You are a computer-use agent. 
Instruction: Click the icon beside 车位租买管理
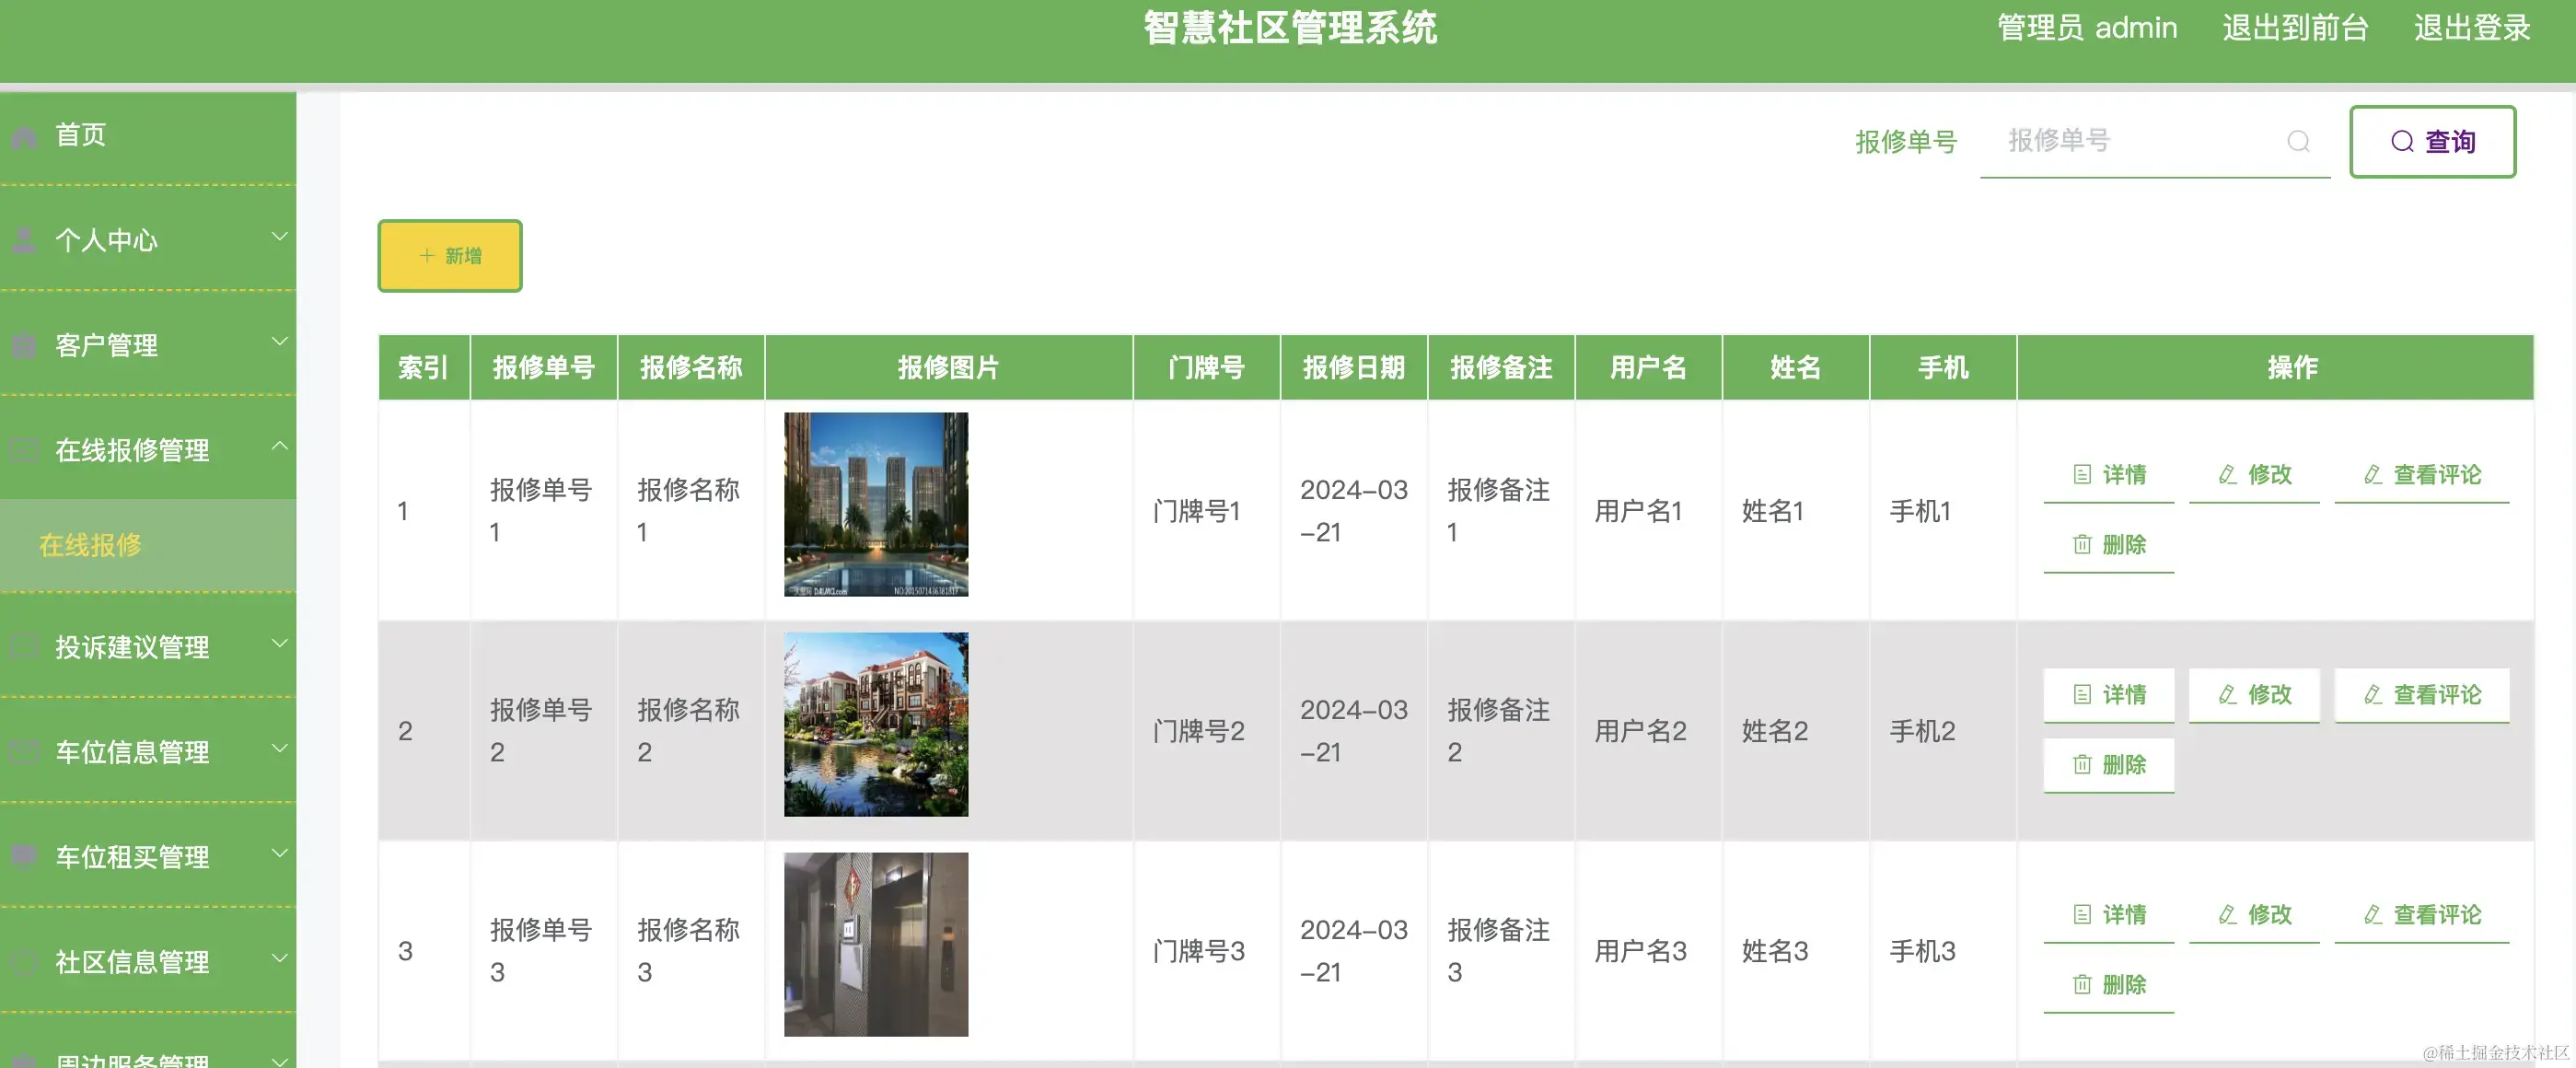(x=24, y=856)
